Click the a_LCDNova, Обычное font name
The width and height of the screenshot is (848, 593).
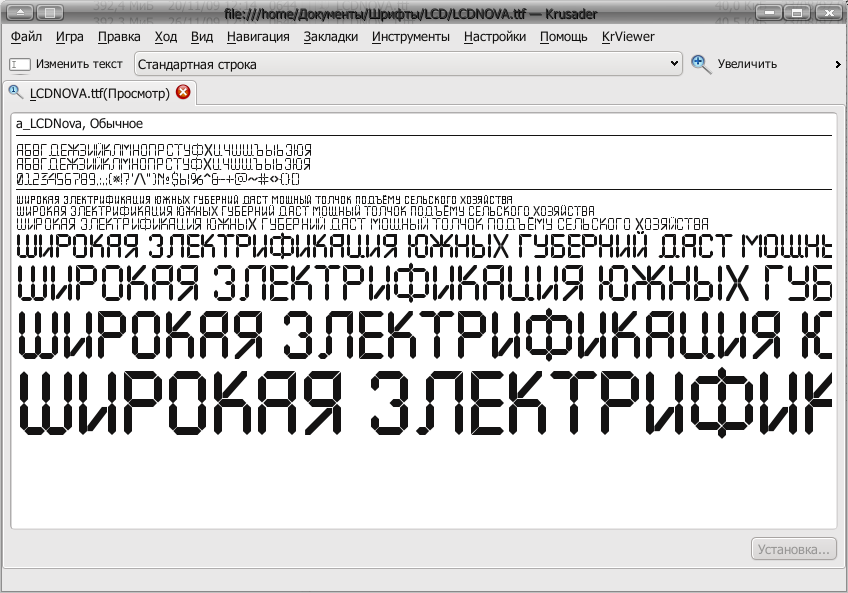click(x=80, y=123)
